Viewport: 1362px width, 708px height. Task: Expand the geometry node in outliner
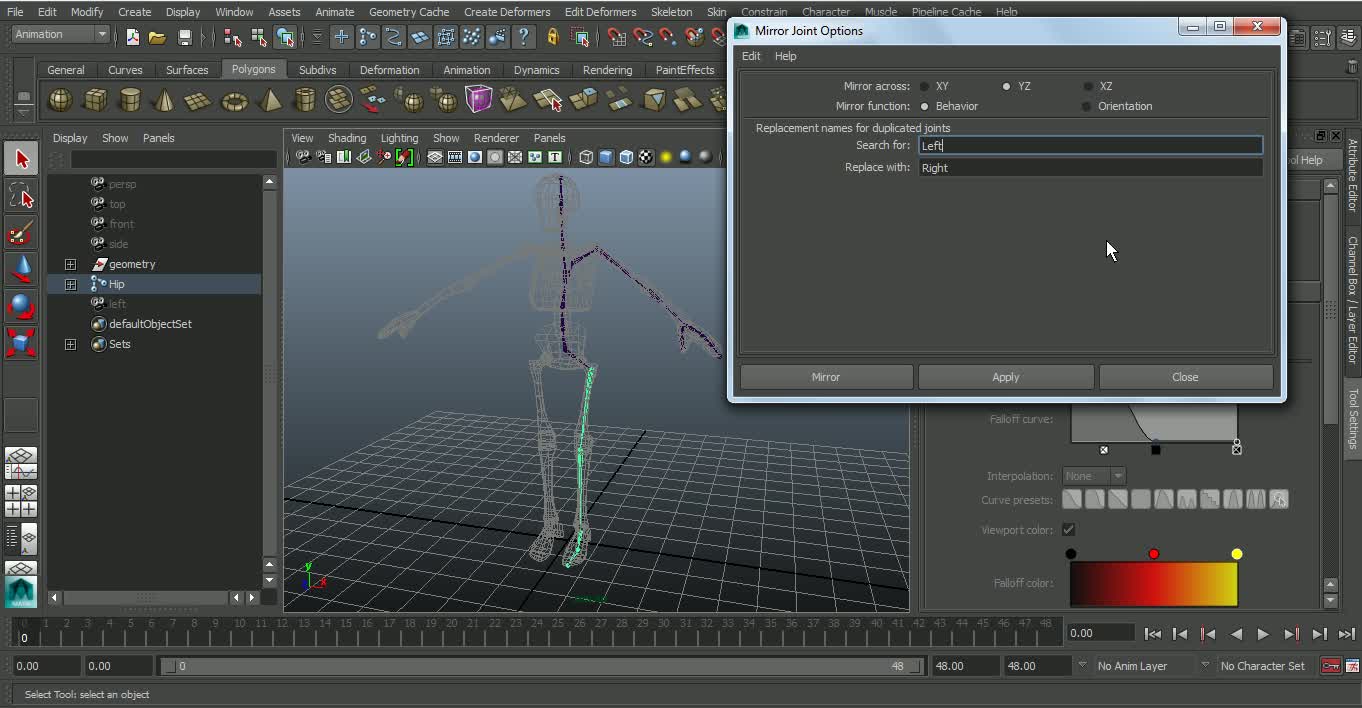[70, 264]
